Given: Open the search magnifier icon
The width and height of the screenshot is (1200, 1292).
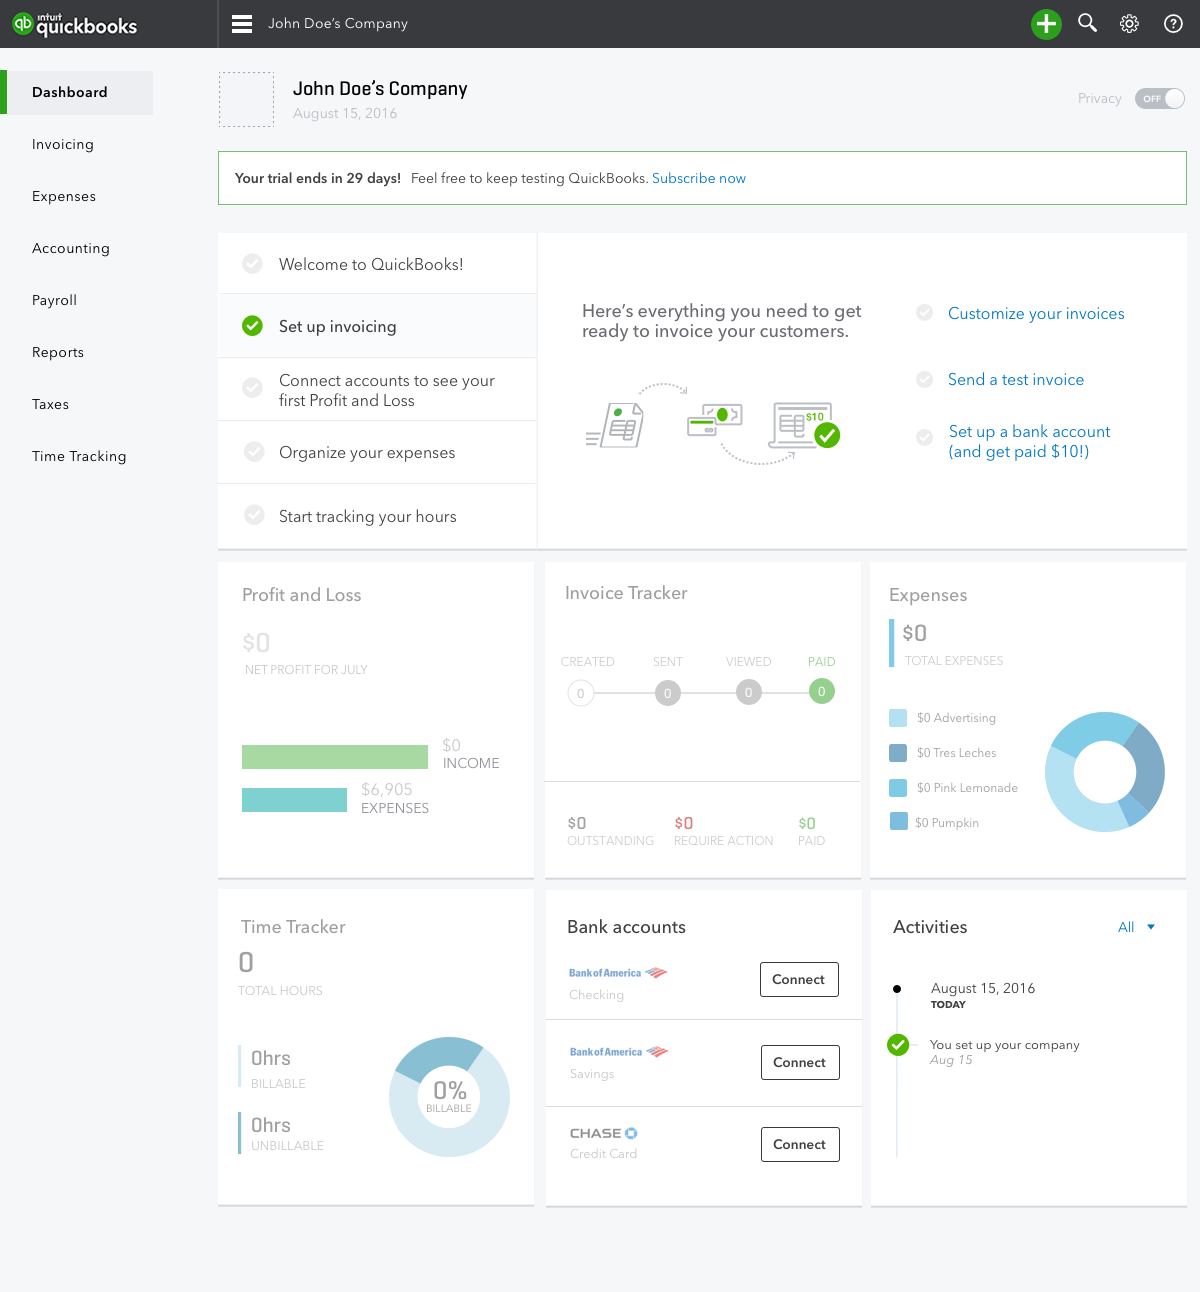Looking at the screenshot, I should [x=1087, y=23].
